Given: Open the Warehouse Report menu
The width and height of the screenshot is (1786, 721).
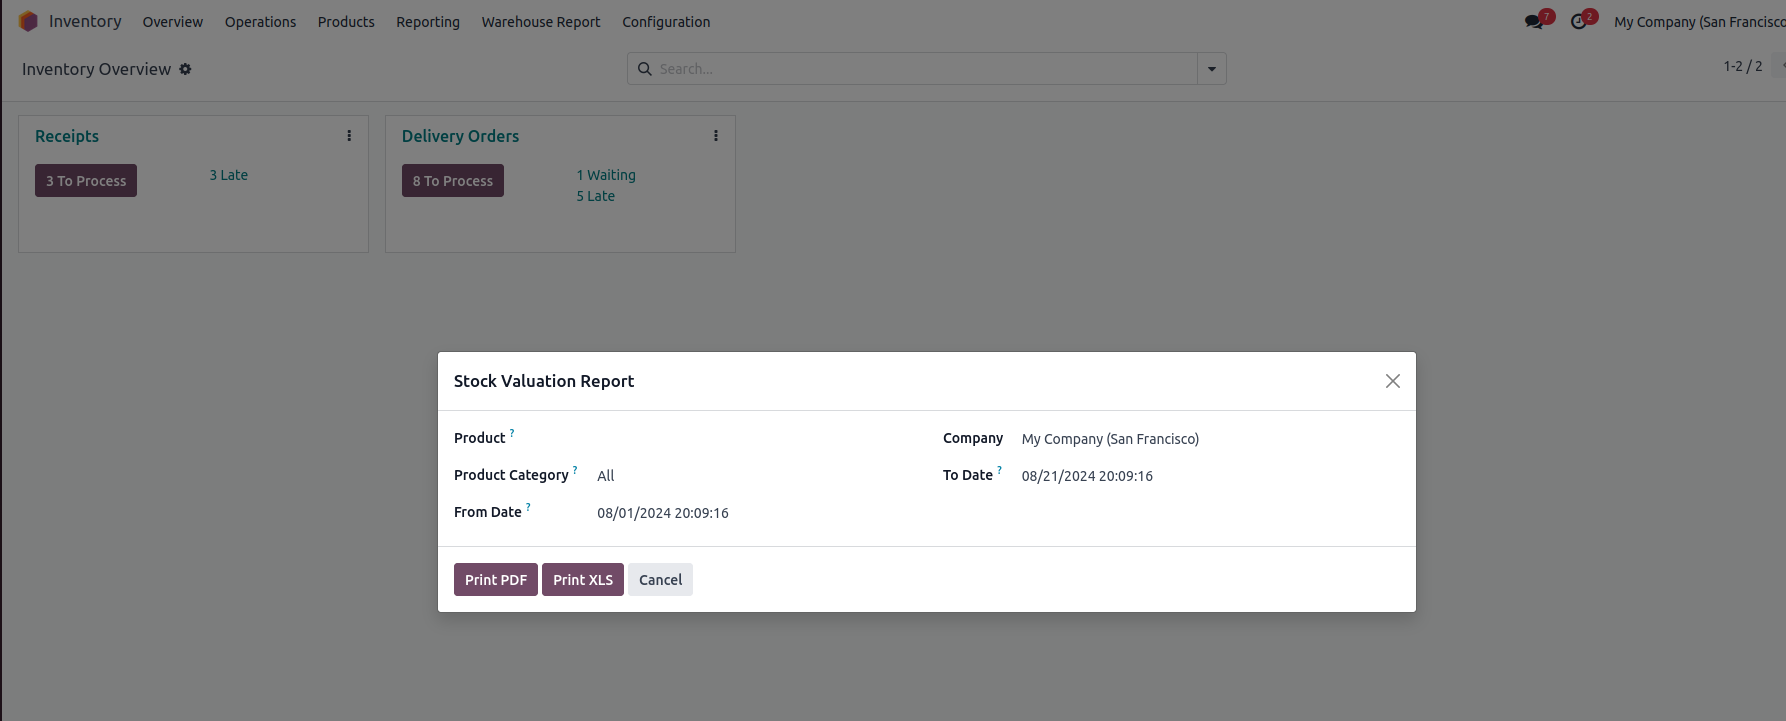Looking at the screenshot, I should pos(541,22).
